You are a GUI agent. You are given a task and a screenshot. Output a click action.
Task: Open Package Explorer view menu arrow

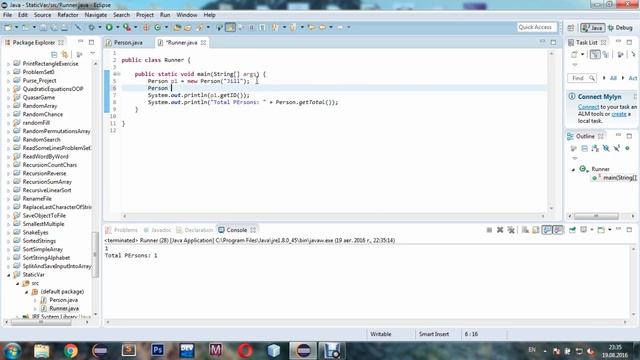pyautogui.click(x=92, y=53)
